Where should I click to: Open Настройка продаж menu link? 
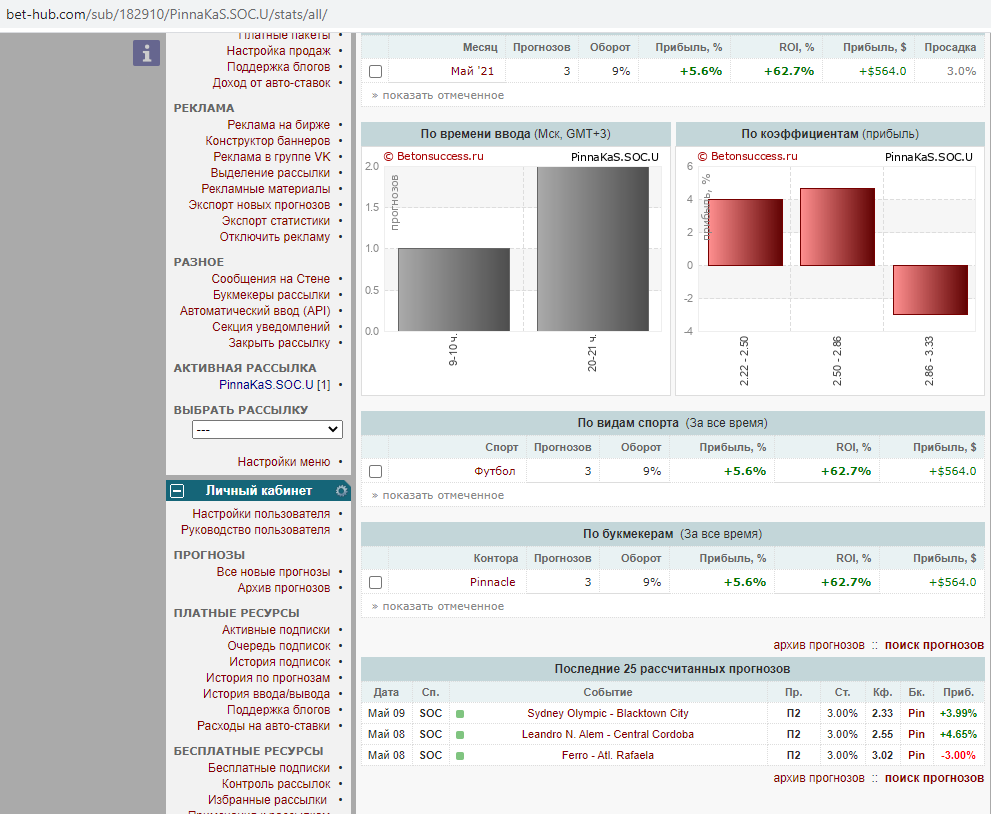tap(279, 51)
